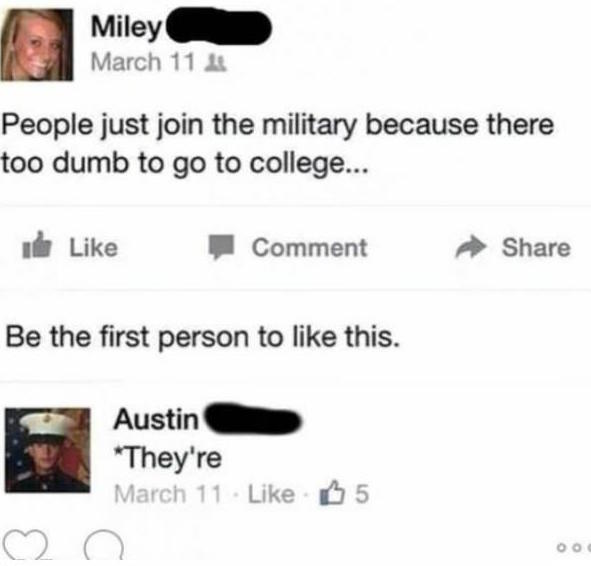This screenshot has width=591, height=566.
Task: Open the three-dots options at bottom right
Action: point(573,546)
